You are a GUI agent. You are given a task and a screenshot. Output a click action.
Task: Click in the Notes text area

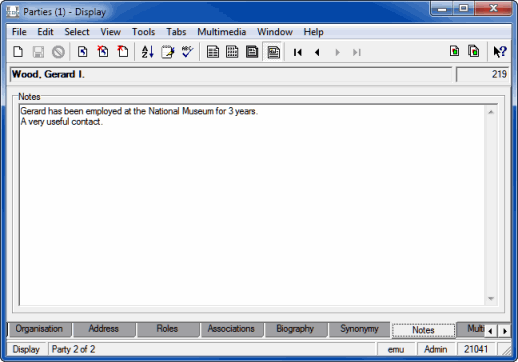252,205
